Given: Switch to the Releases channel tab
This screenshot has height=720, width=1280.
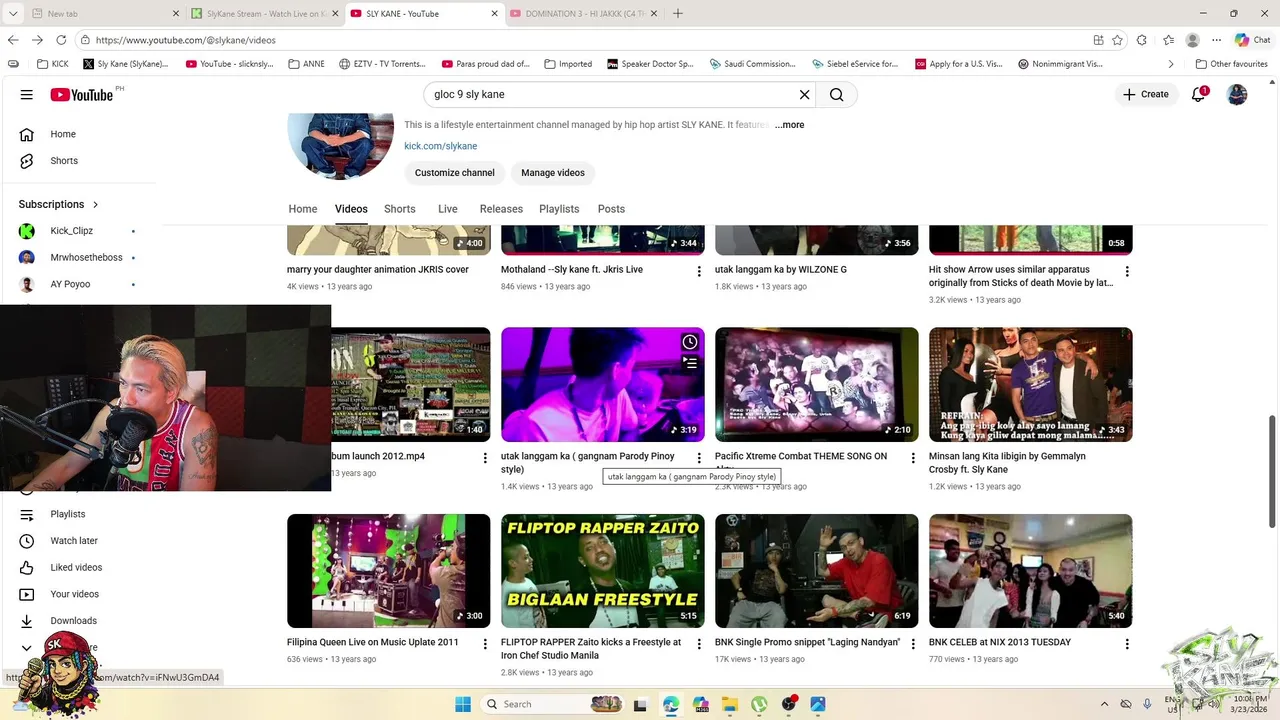Looking at the screenshot, I should pyautogui.click(x=501, y=209).
